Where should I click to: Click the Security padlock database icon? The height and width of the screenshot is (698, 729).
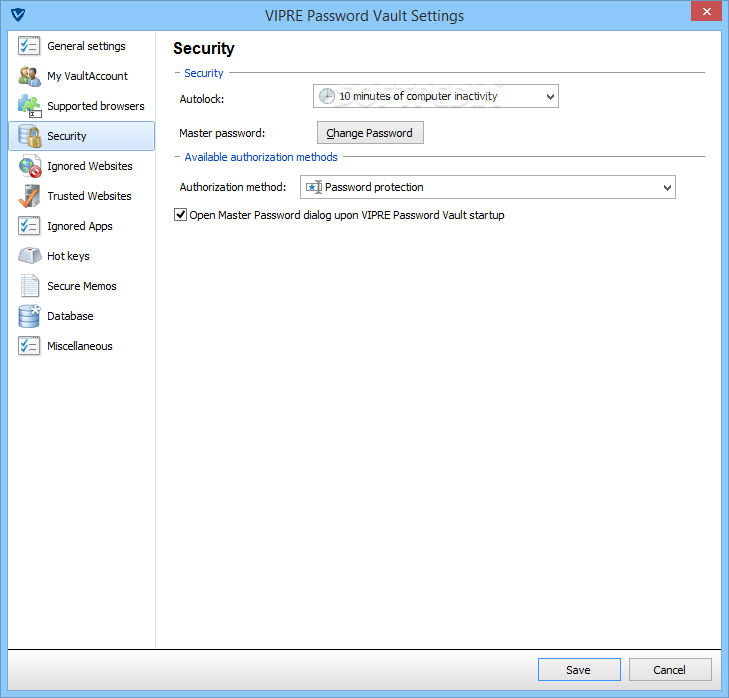[30, 136]
